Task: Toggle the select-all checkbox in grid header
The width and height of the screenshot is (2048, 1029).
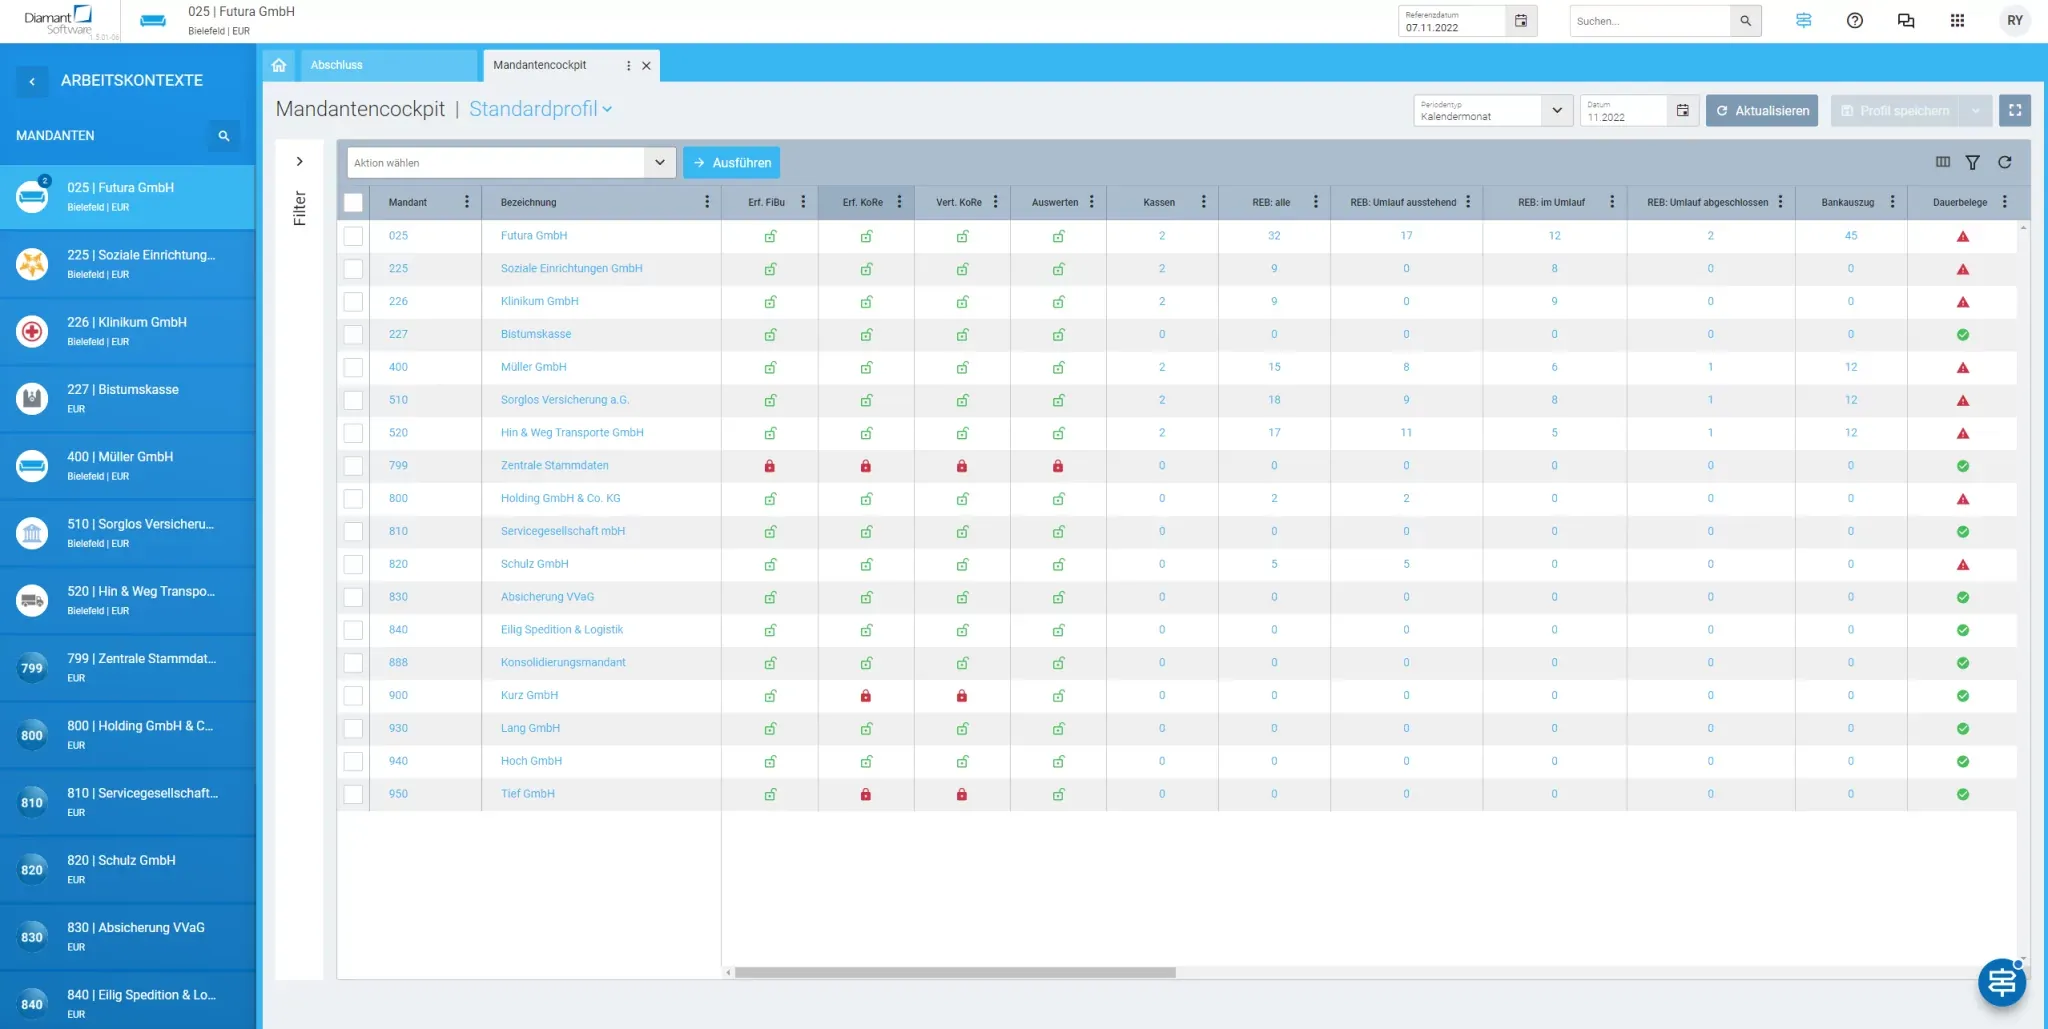Action: click(x=353, y=203)
